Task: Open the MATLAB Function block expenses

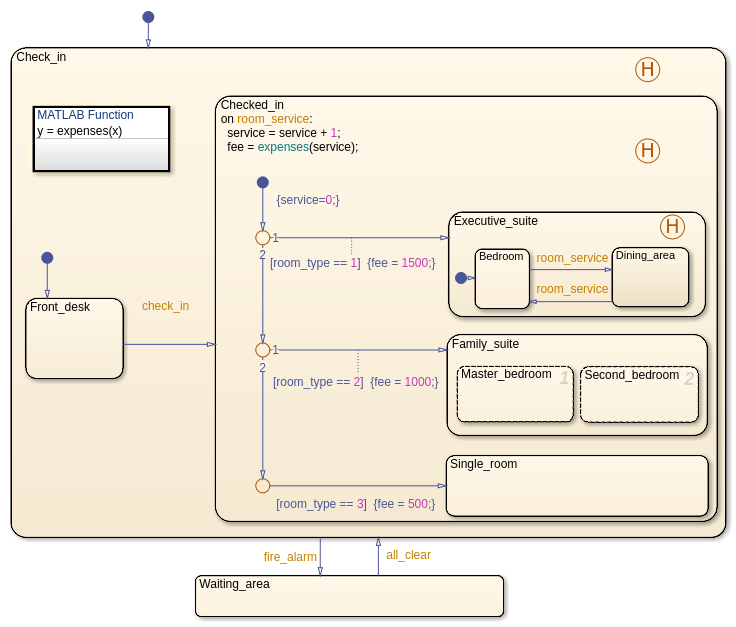Action: [101, 139]
